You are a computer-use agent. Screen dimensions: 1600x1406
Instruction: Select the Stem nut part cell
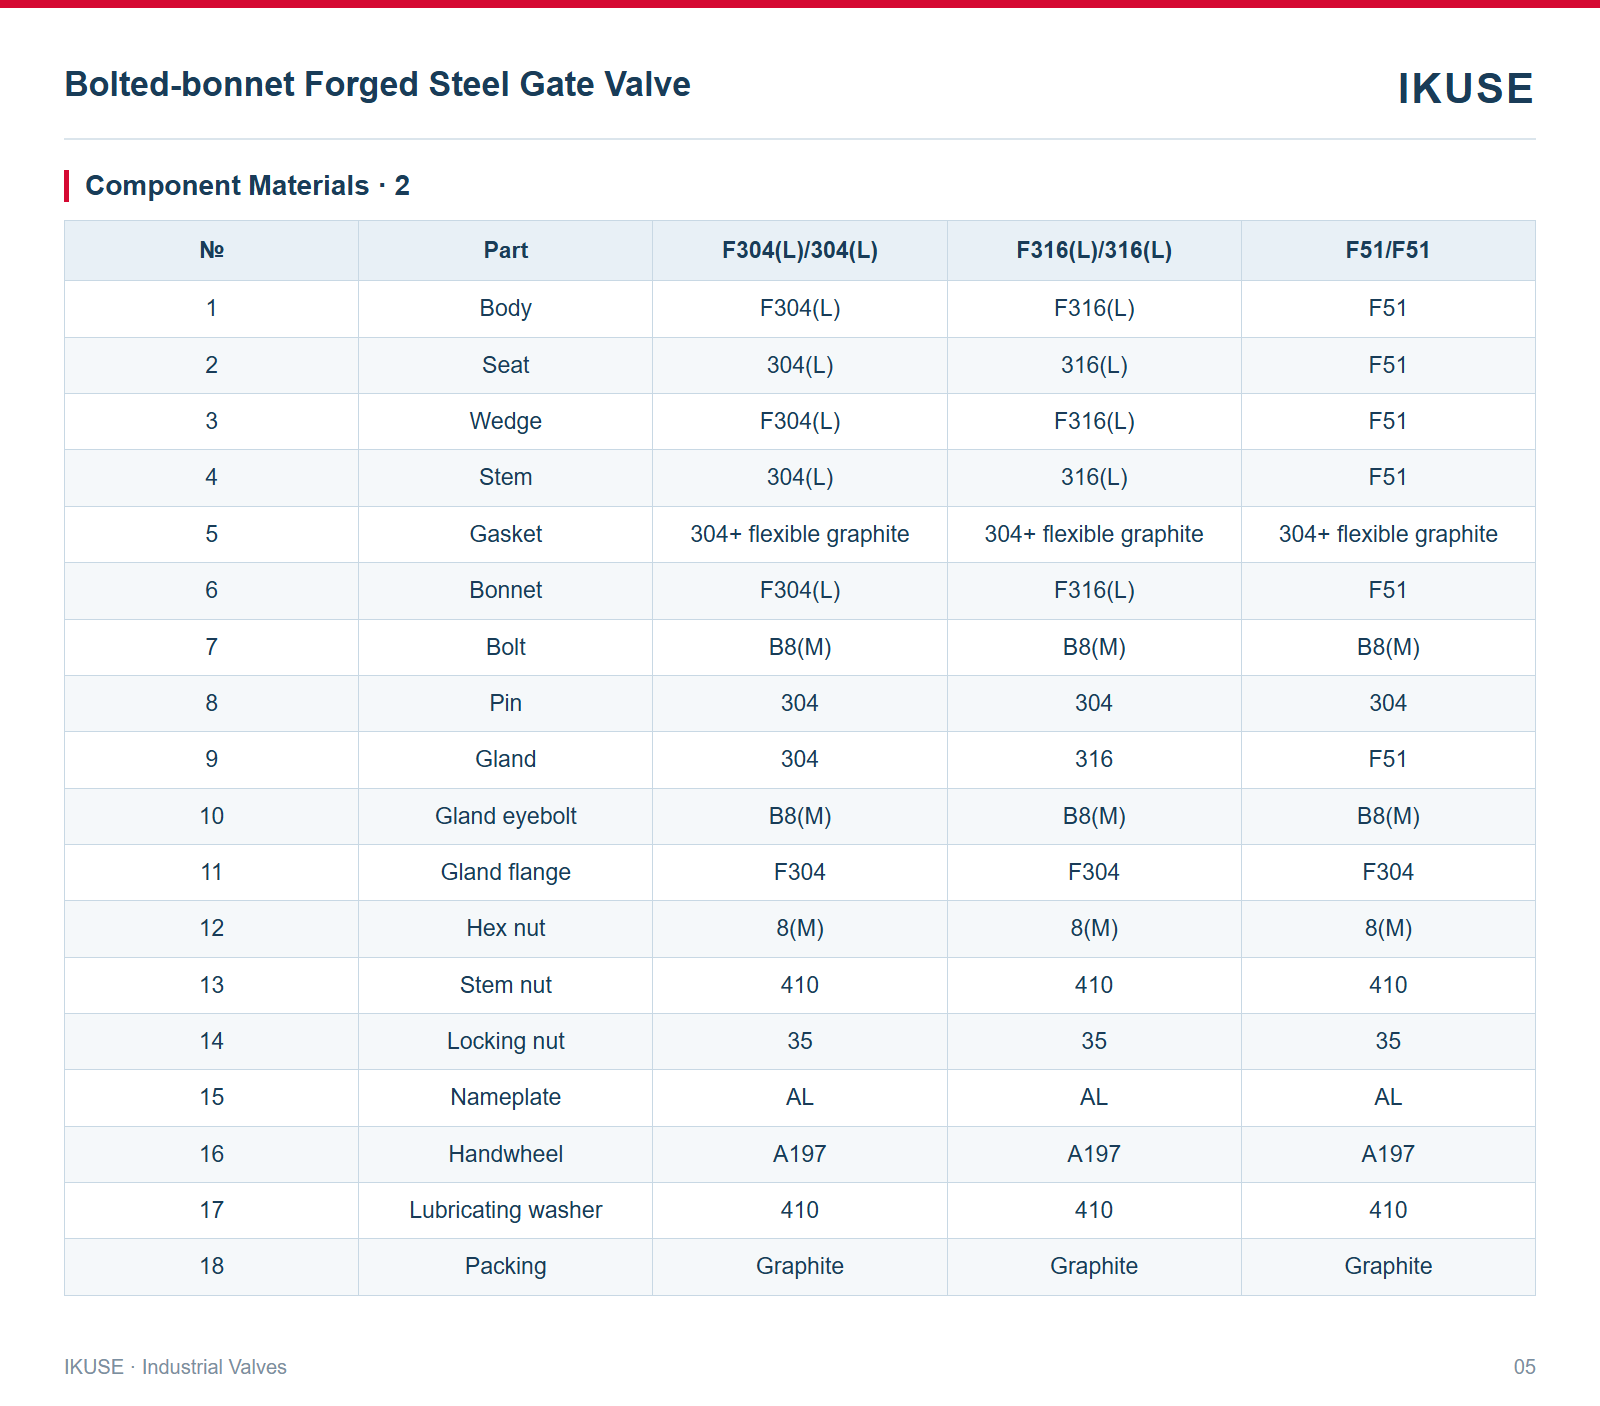(x=506, y=985)
